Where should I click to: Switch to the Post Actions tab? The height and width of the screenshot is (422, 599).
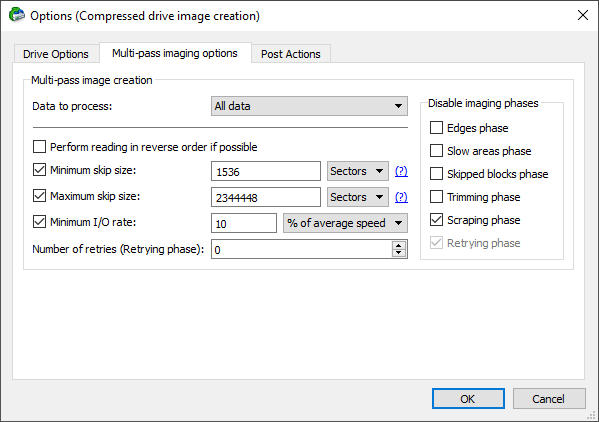[x=291, y=54]
